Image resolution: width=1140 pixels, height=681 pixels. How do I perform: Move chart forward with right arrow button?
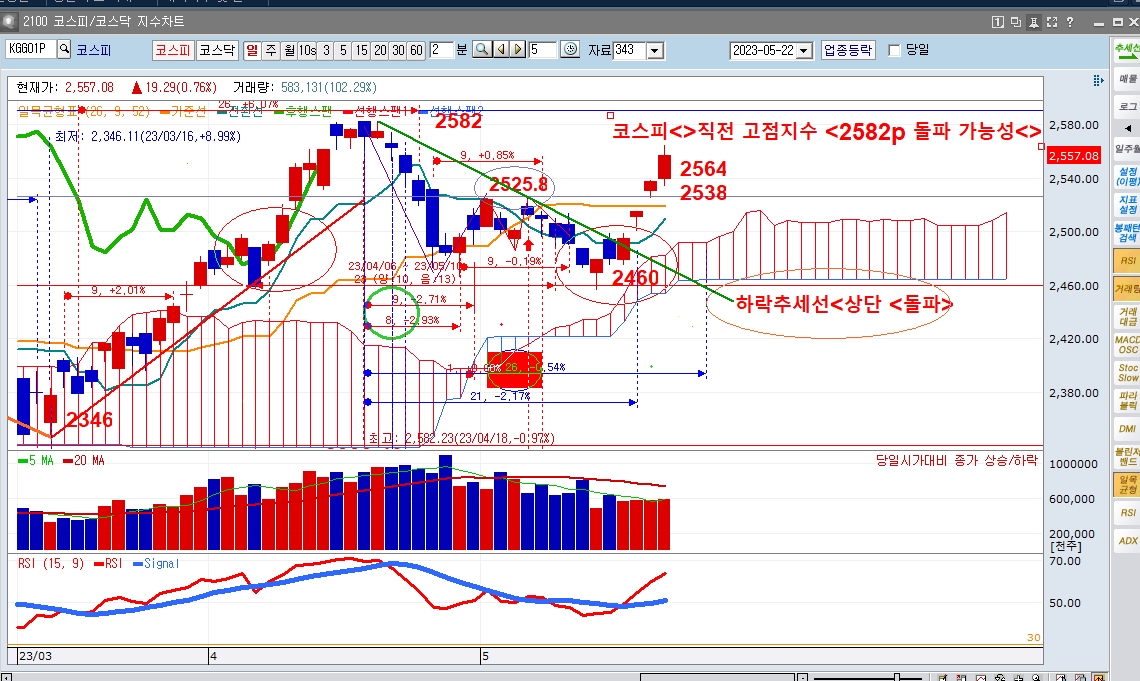[x=518, y=49]
